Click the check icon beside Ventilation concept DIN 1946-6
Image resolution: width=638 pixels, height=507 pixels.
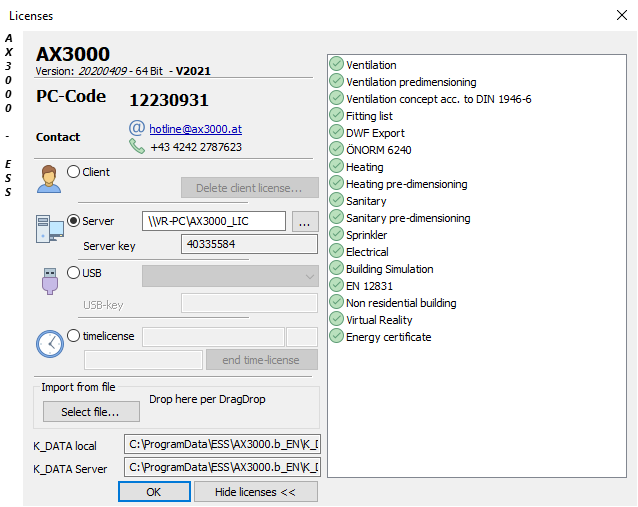pyautogui.click(x=336, y=98)
